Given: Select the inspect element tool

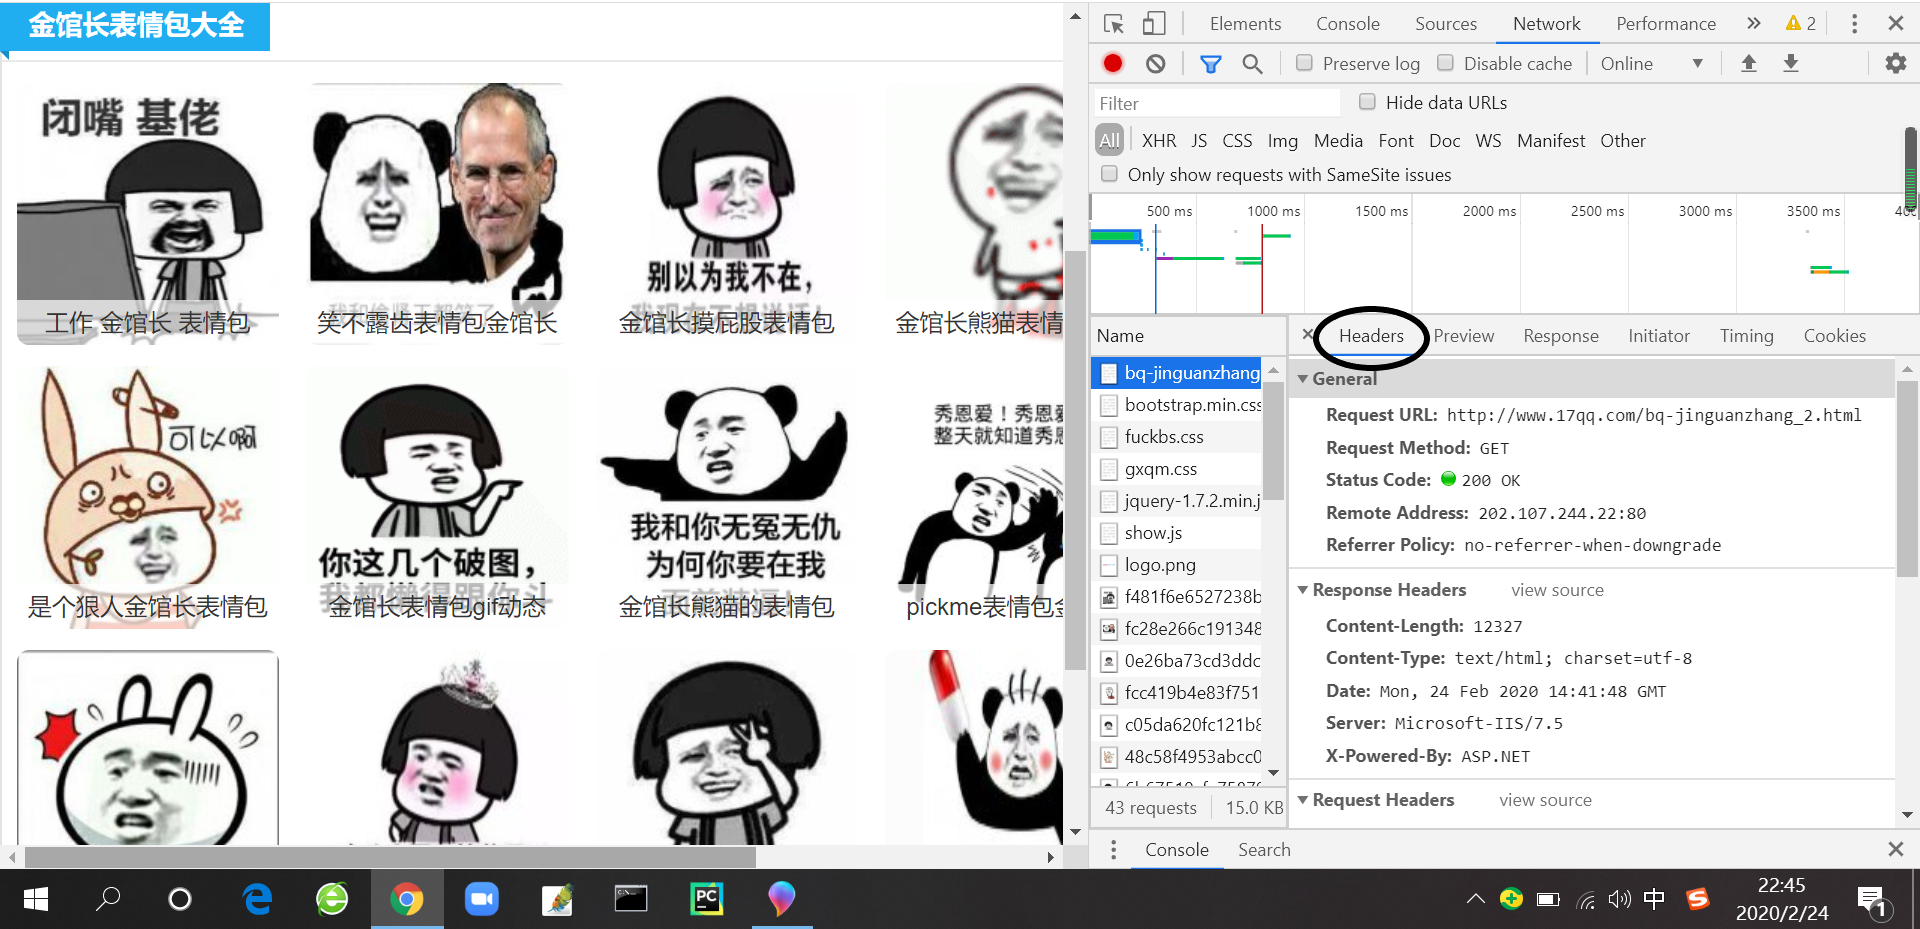Looking at the screenshot, I should [x=1112, y=23].
